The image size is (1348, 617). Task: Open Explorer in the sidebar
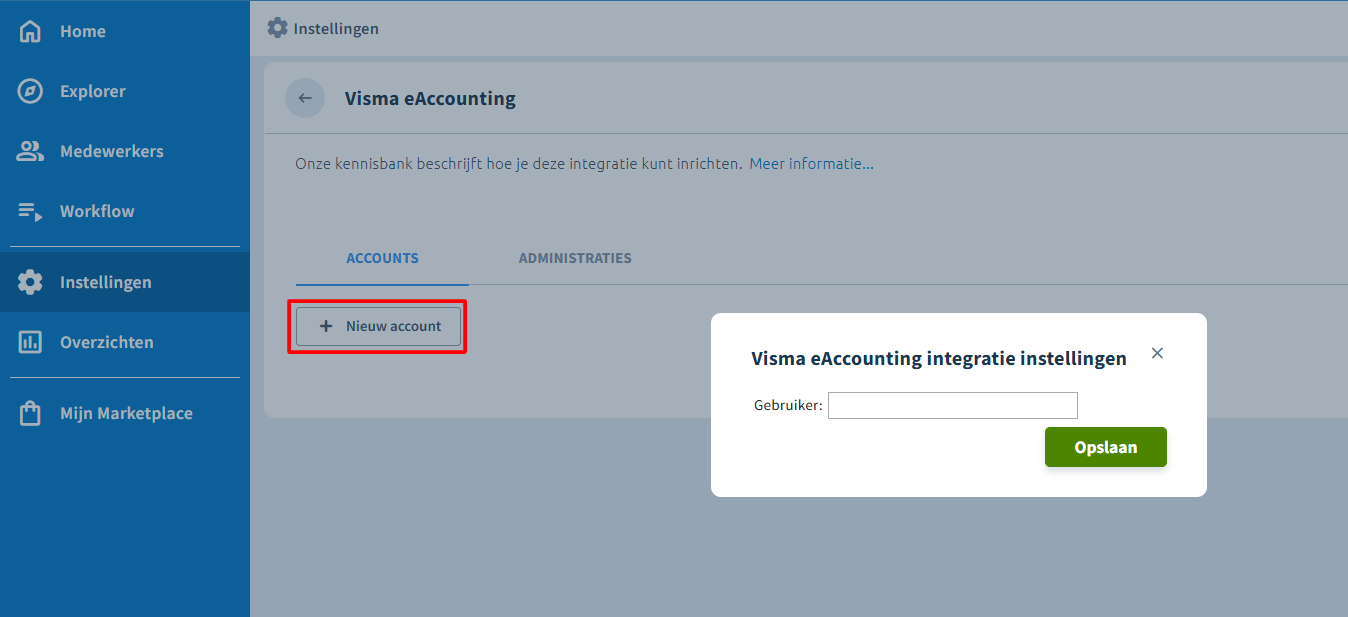(125, 91)
